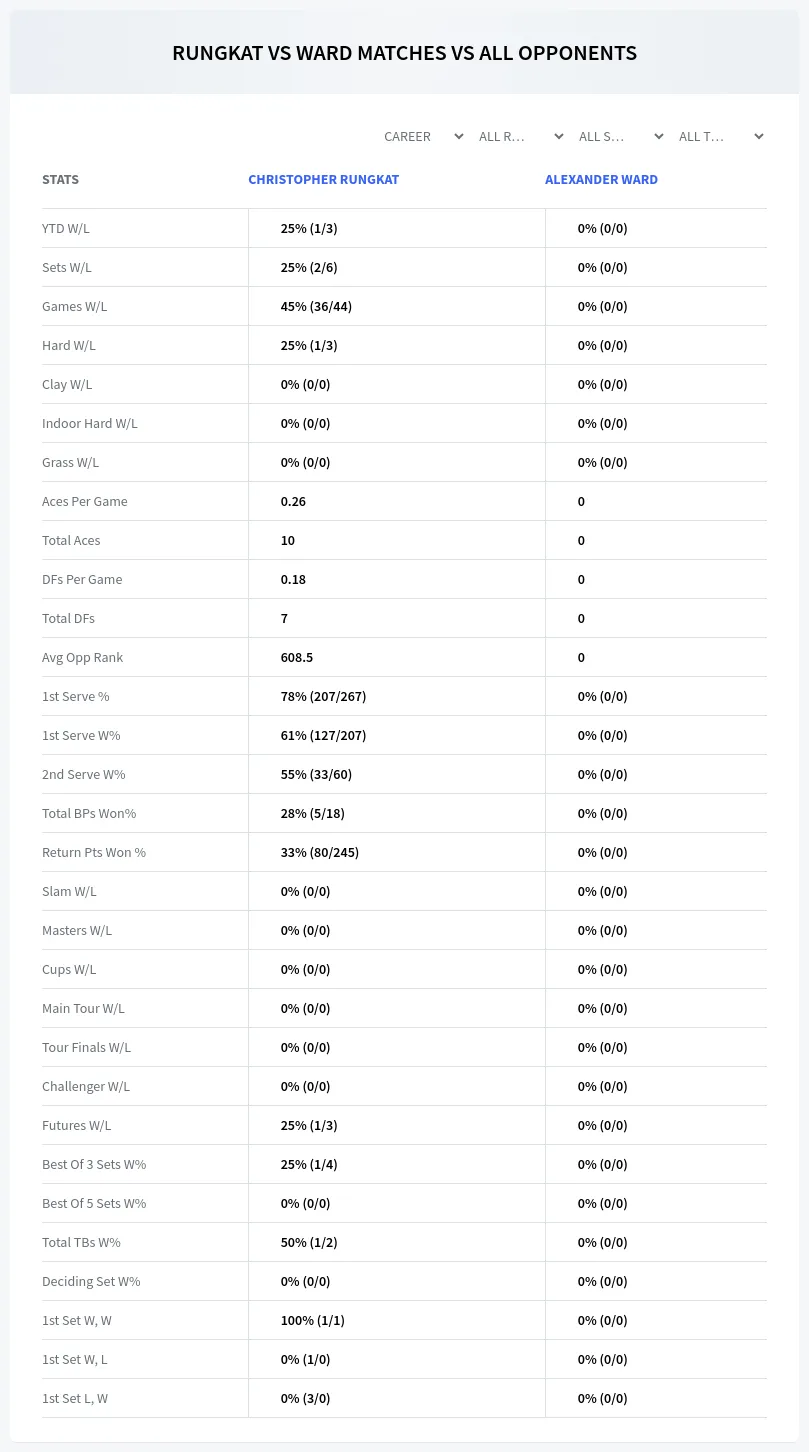Open Alexander Ward player link
The image size is (809, 1452).
(601, 180)
